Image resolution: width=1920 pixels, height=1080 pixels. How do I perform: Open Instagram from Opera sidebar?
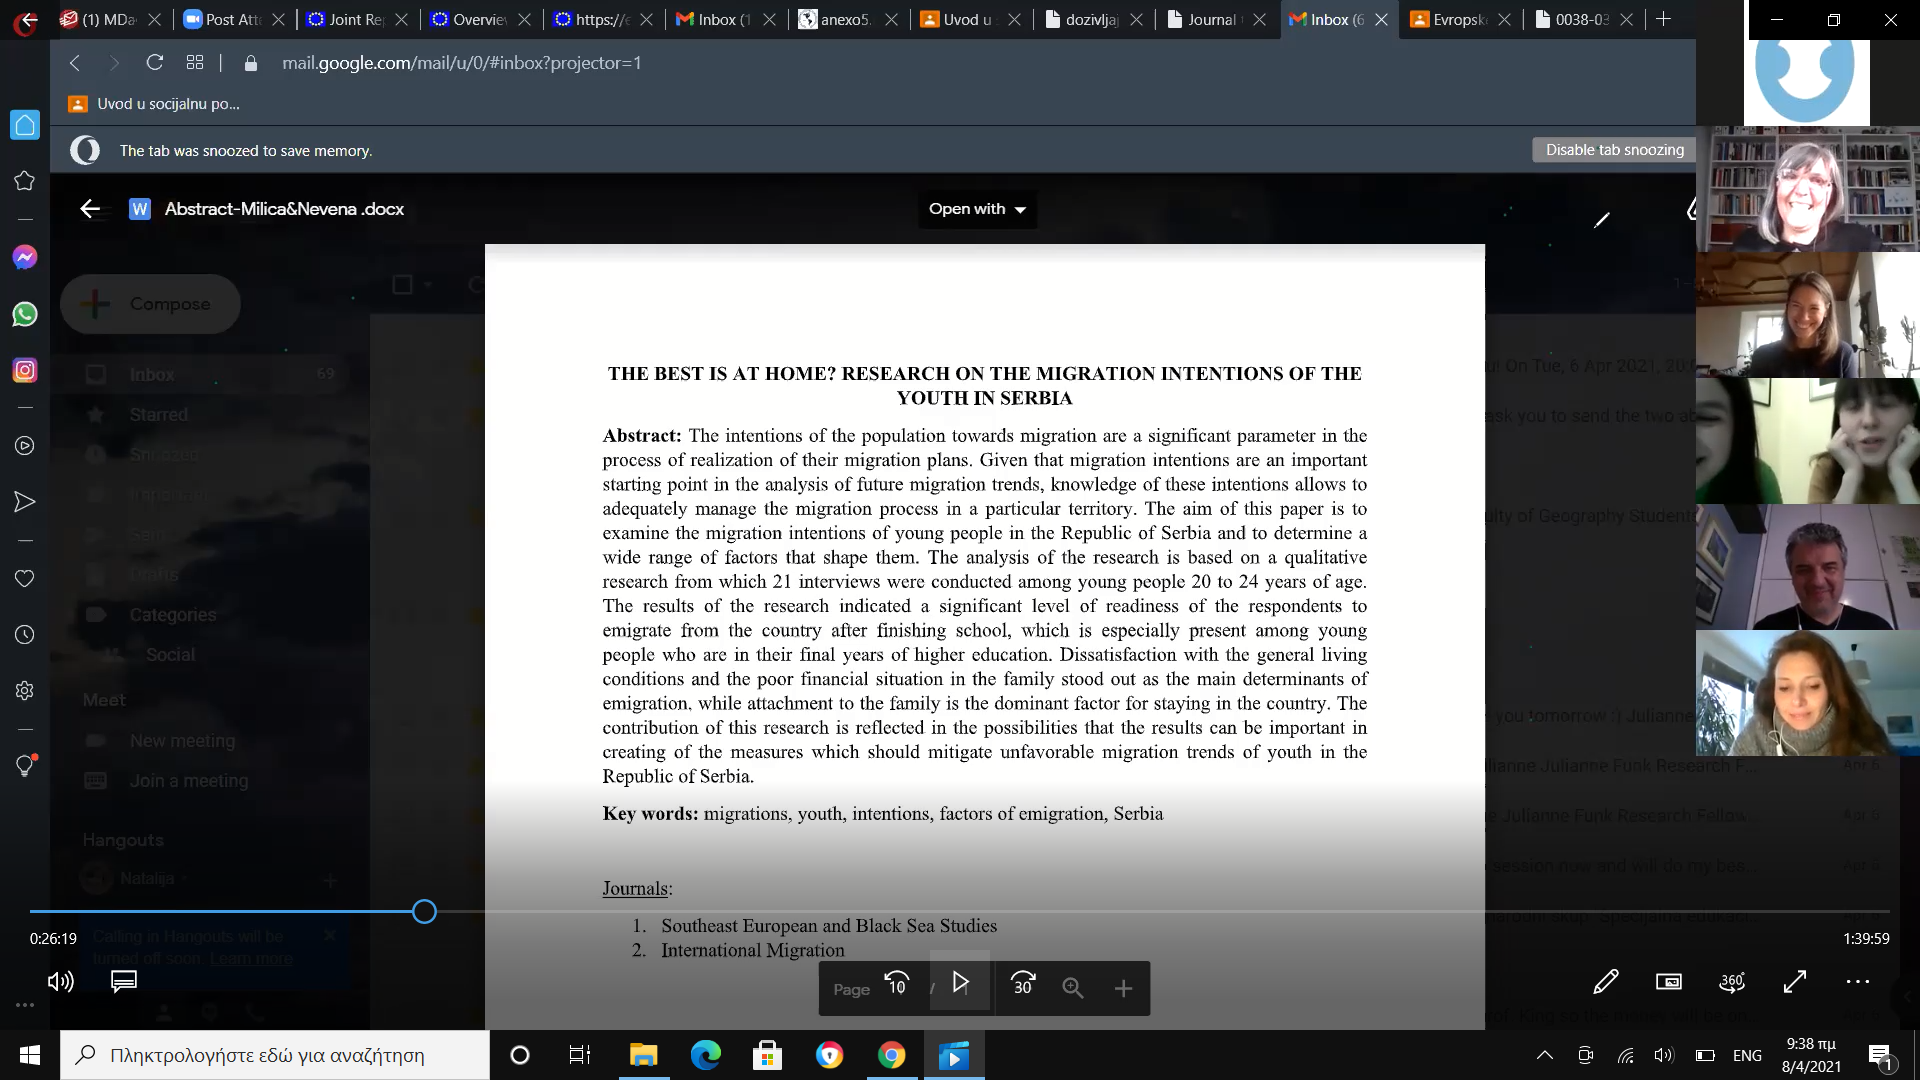point(25,371)
